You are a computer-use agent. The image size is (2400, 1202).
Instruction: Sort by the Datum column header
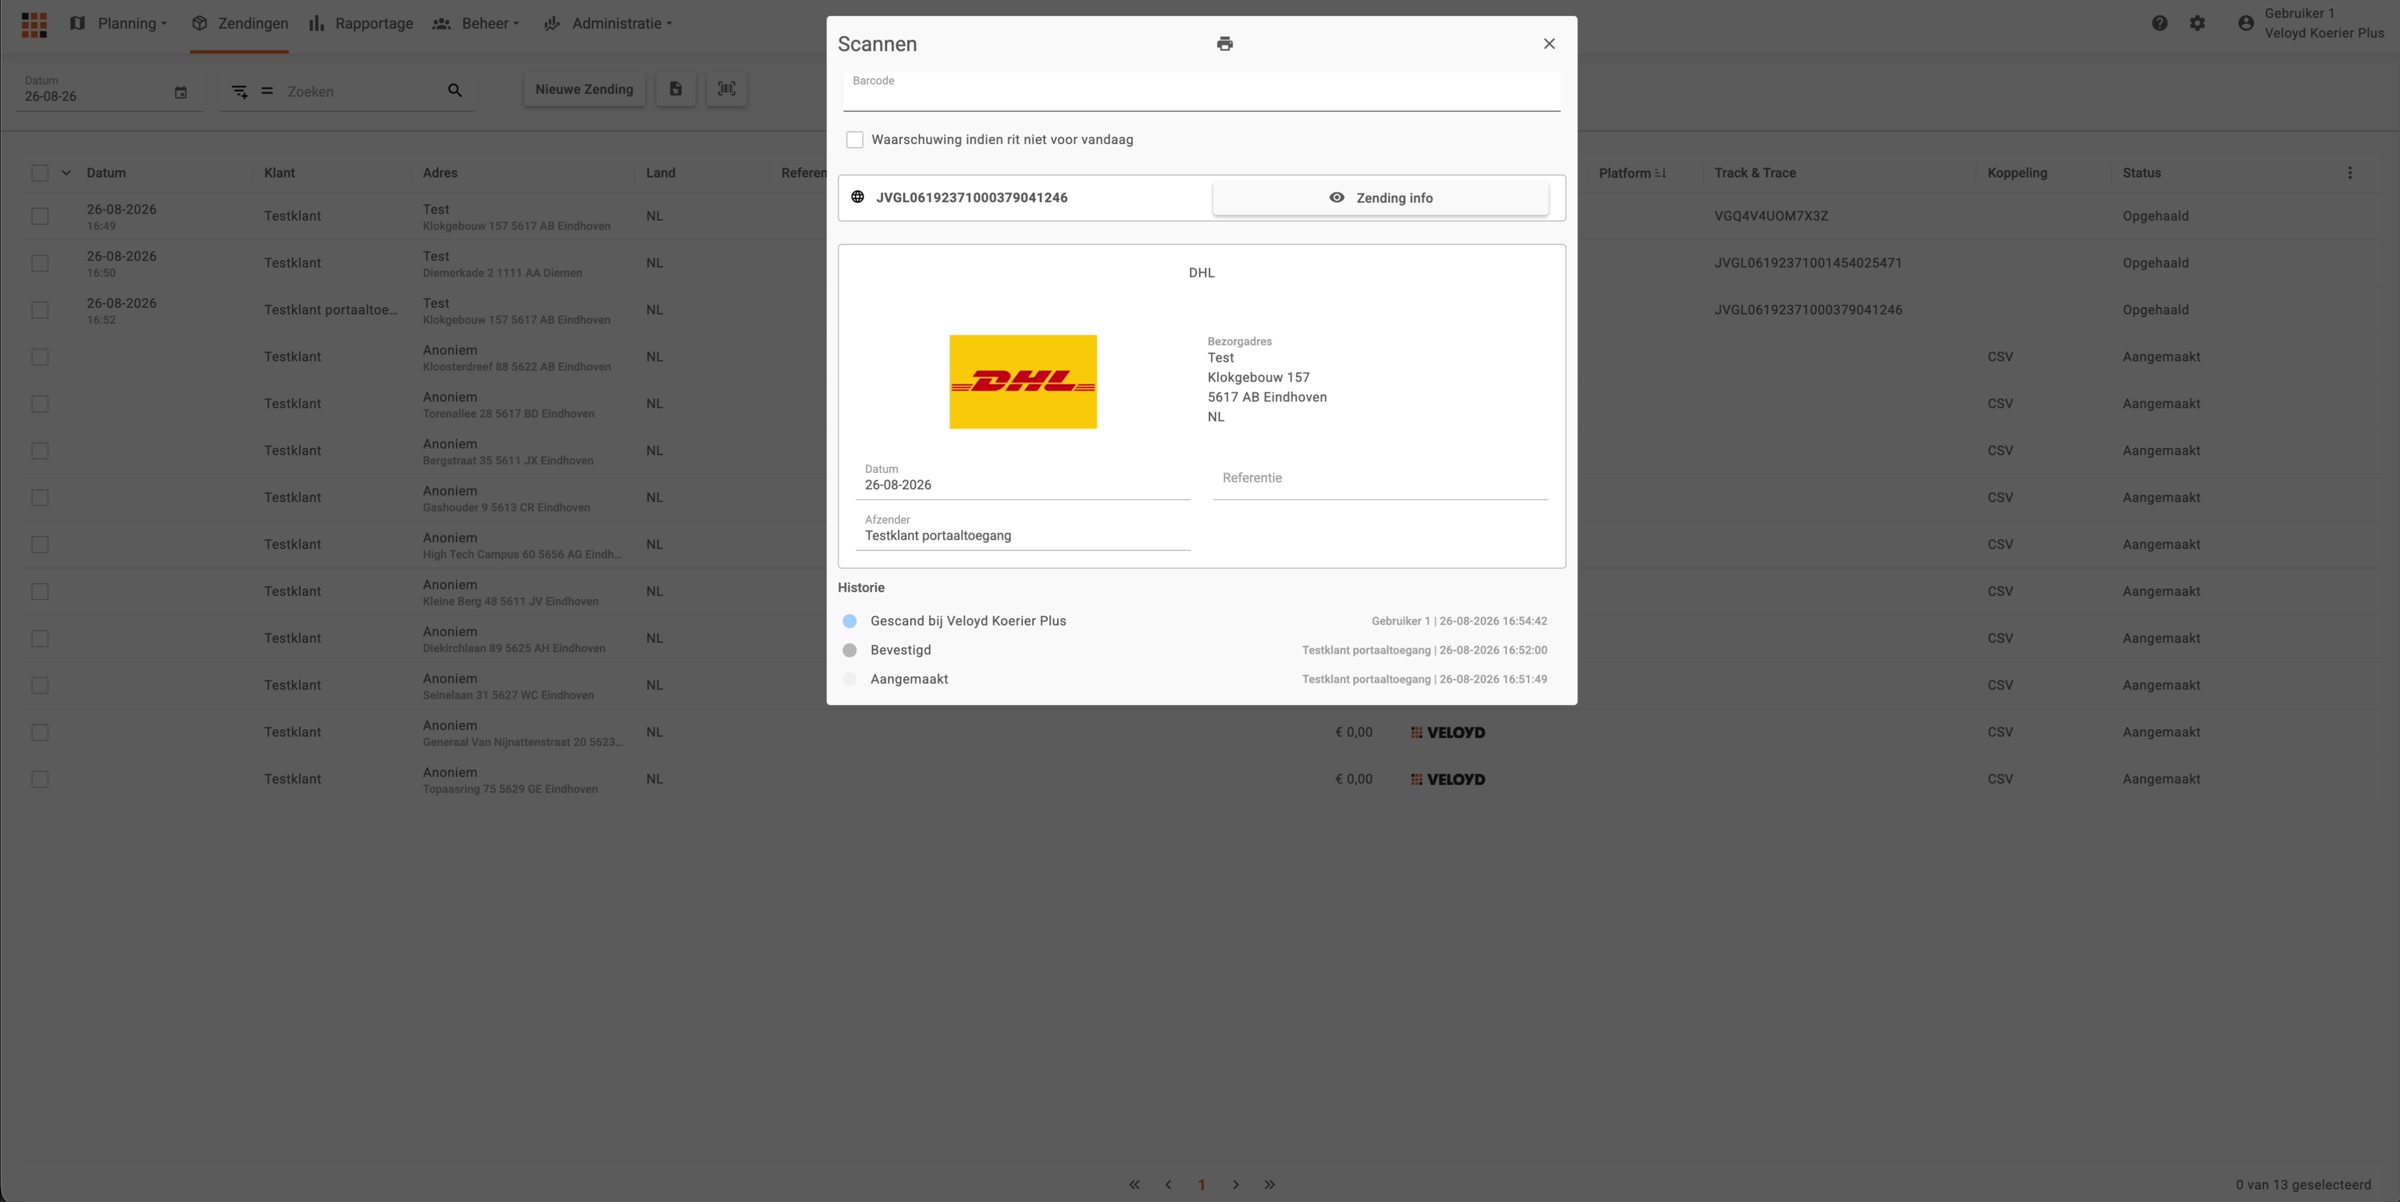click(x=106, y=173)
